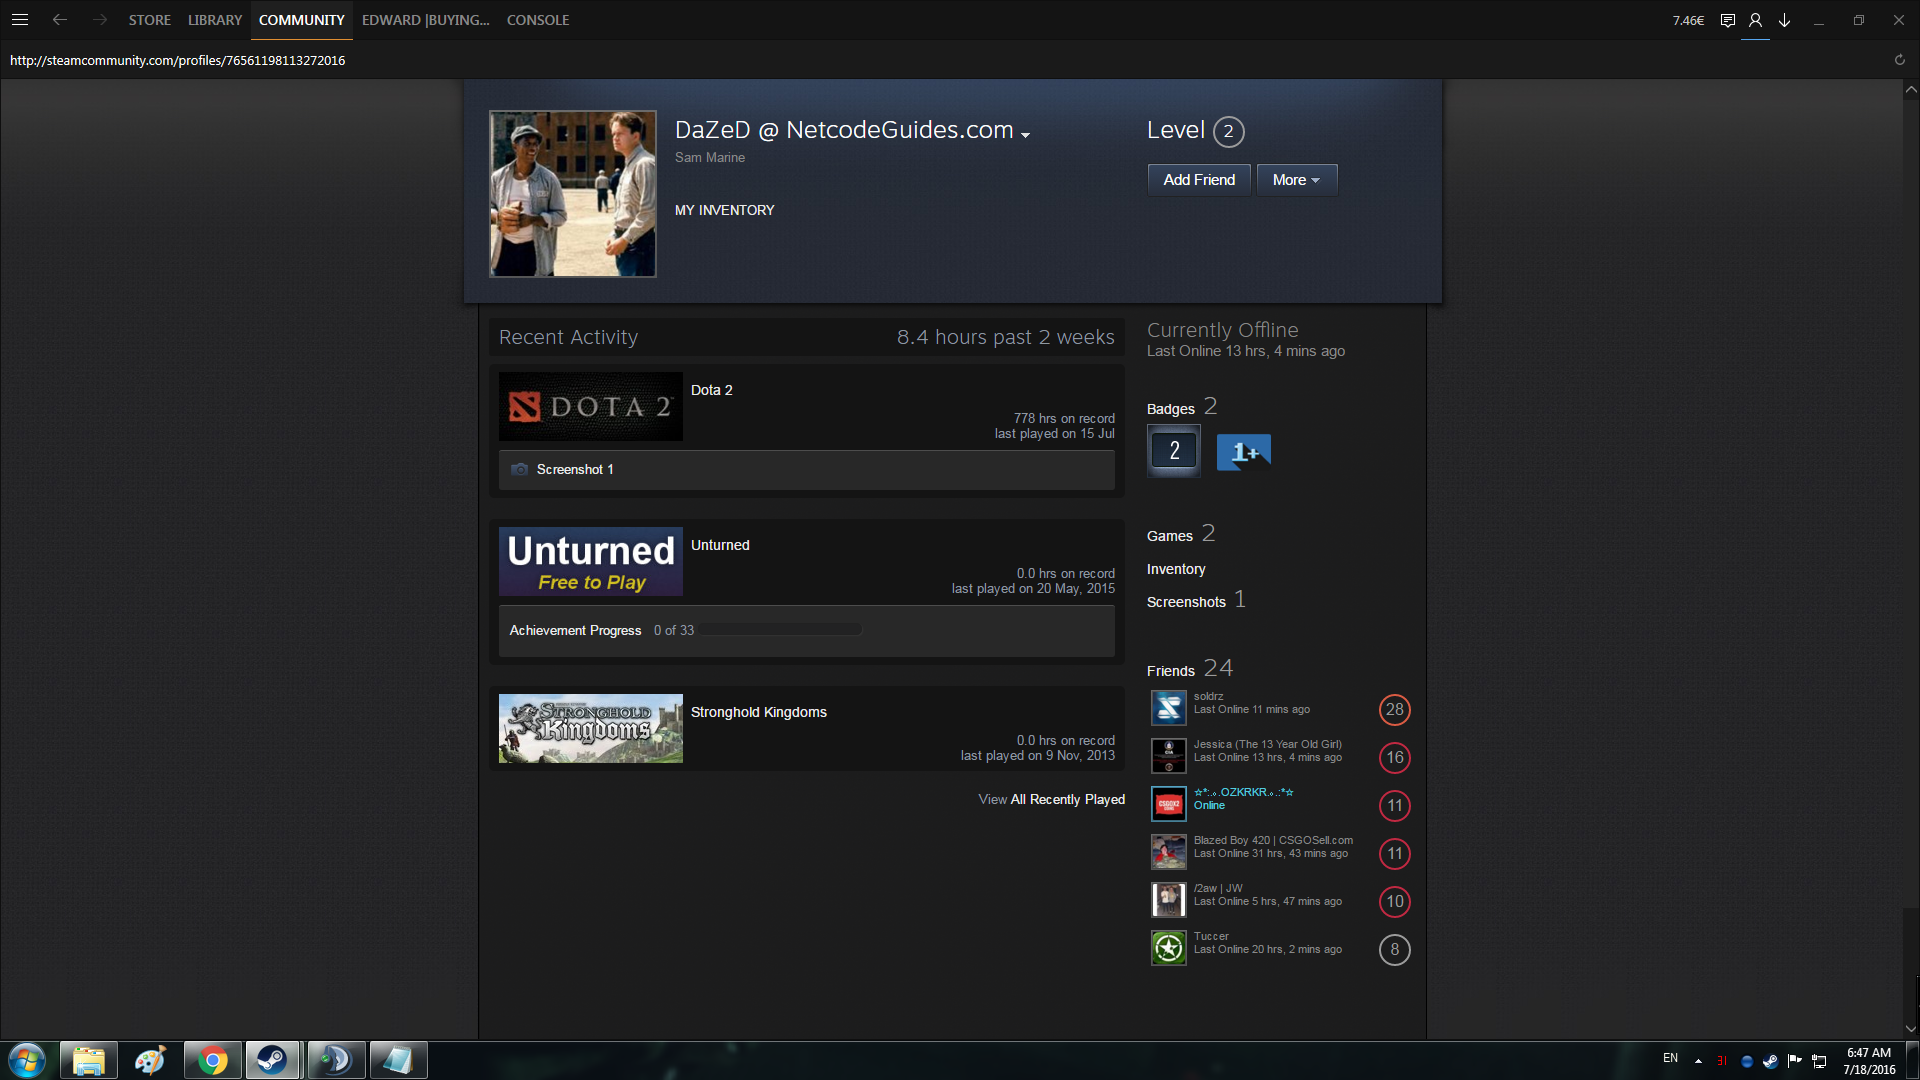Open the More dropdown button

(1296, 180)
